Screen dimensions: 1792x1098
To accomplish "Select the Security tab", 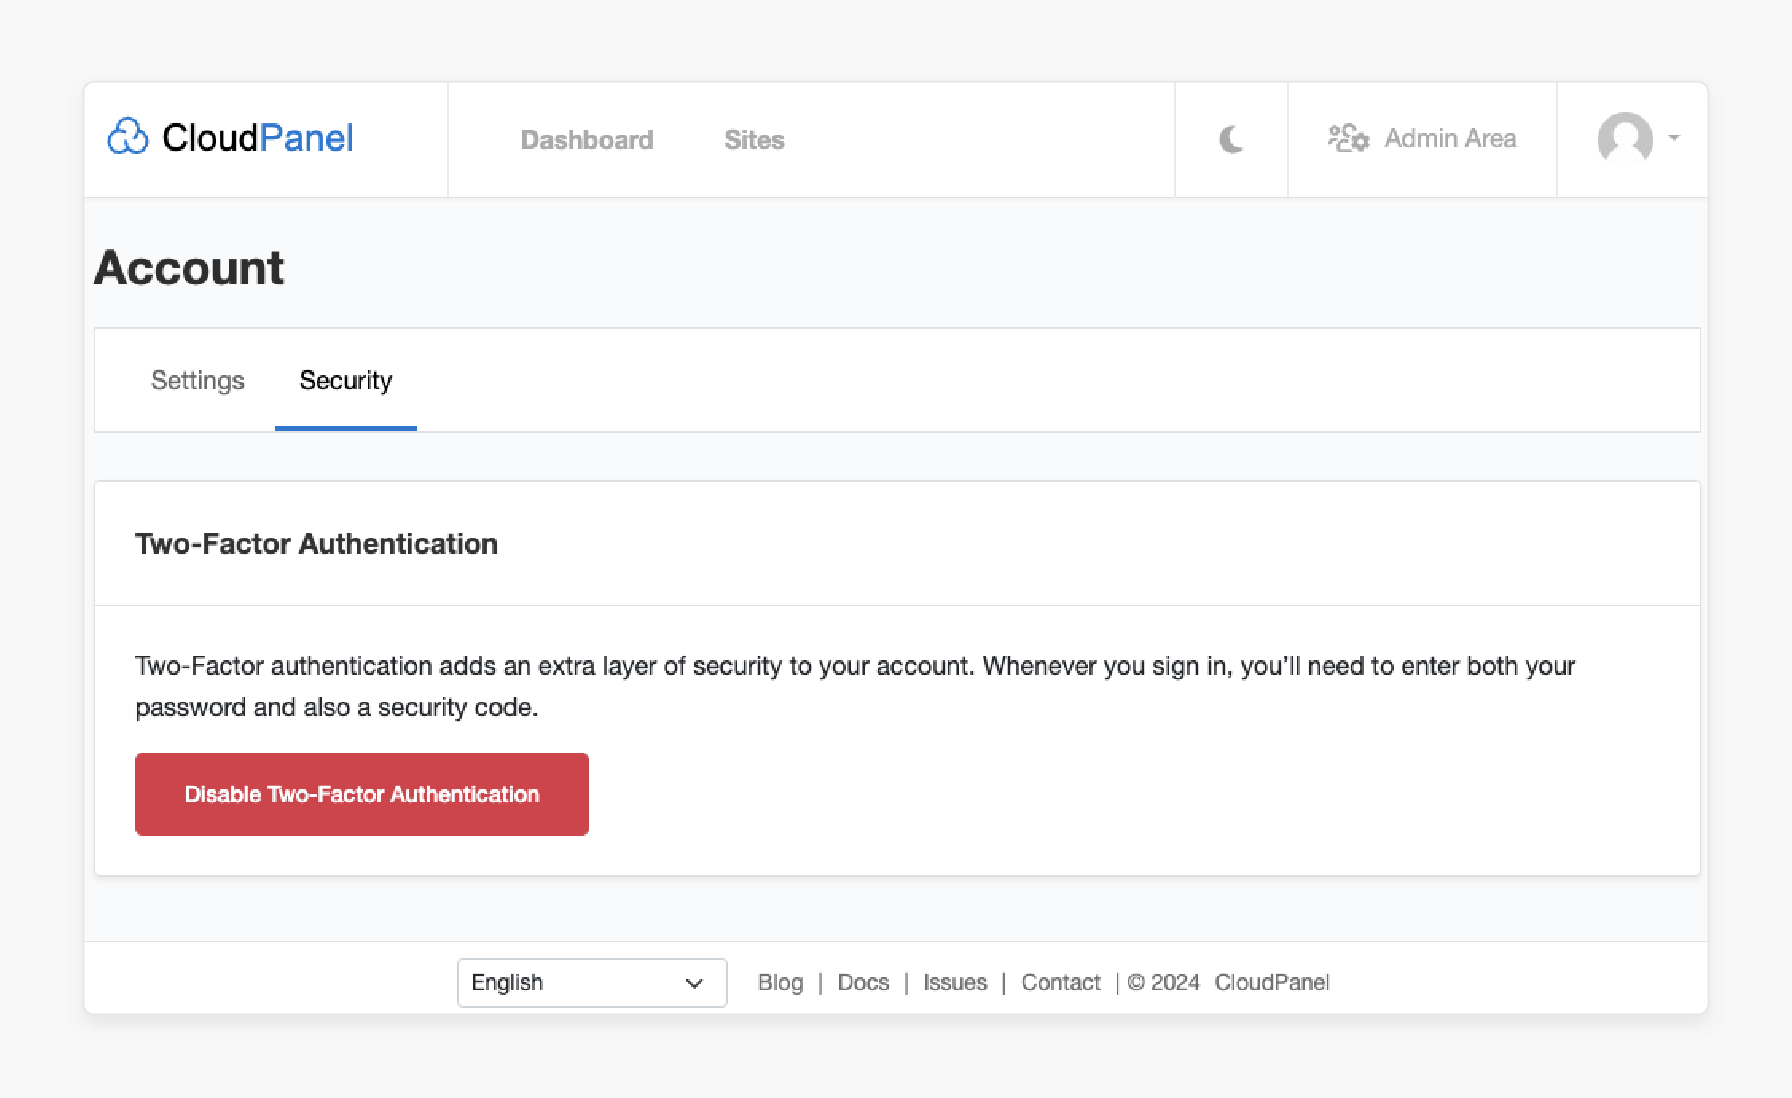I will click(x=346, y=380).
